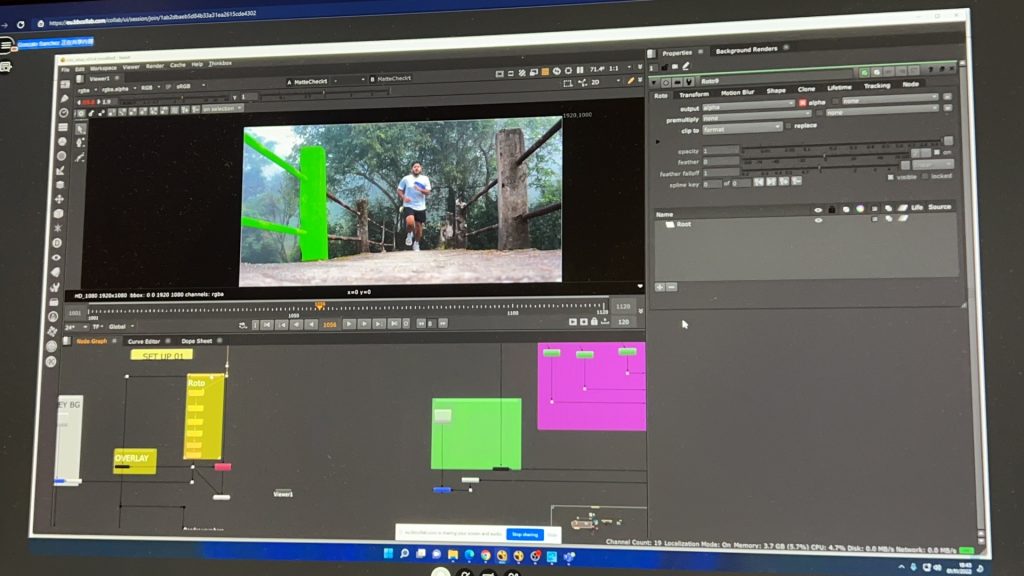Open the on selection dropdown
Image resolution: width=1024 pixels, height=576 pixels.
pos(223,108)
